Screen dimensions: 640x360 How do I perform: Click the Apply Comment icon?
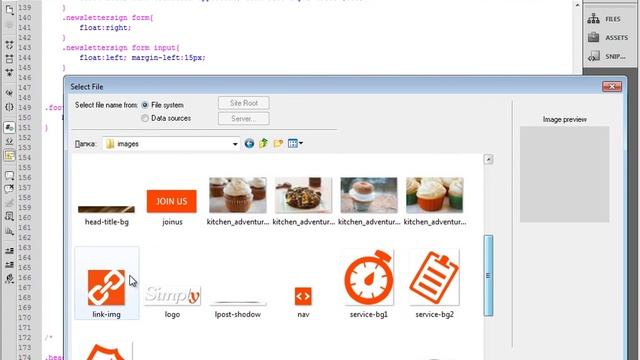pos(9,176)
